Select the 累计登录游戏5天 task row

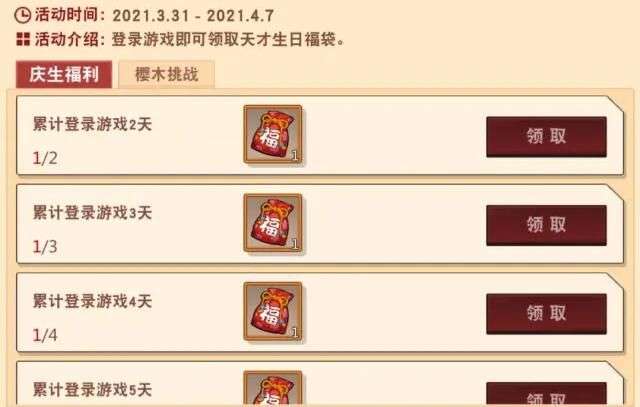320,384
